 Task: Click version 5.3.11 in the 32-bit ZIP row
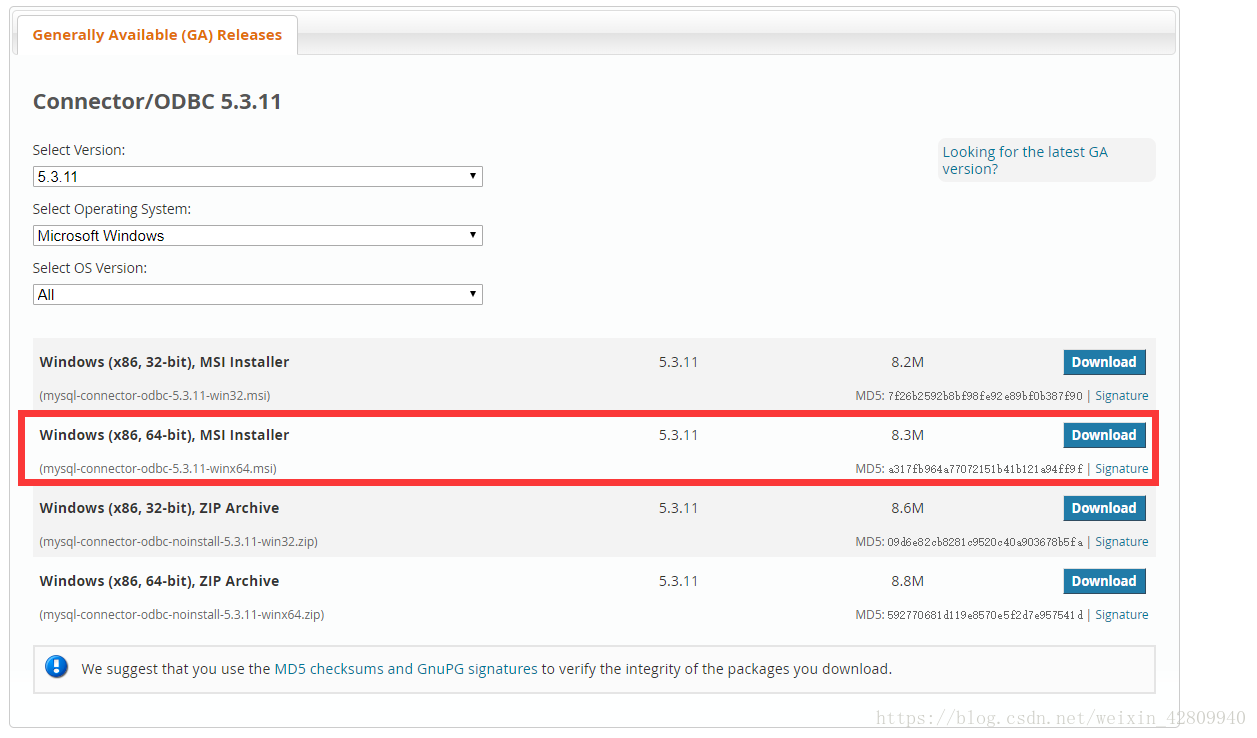678,508
